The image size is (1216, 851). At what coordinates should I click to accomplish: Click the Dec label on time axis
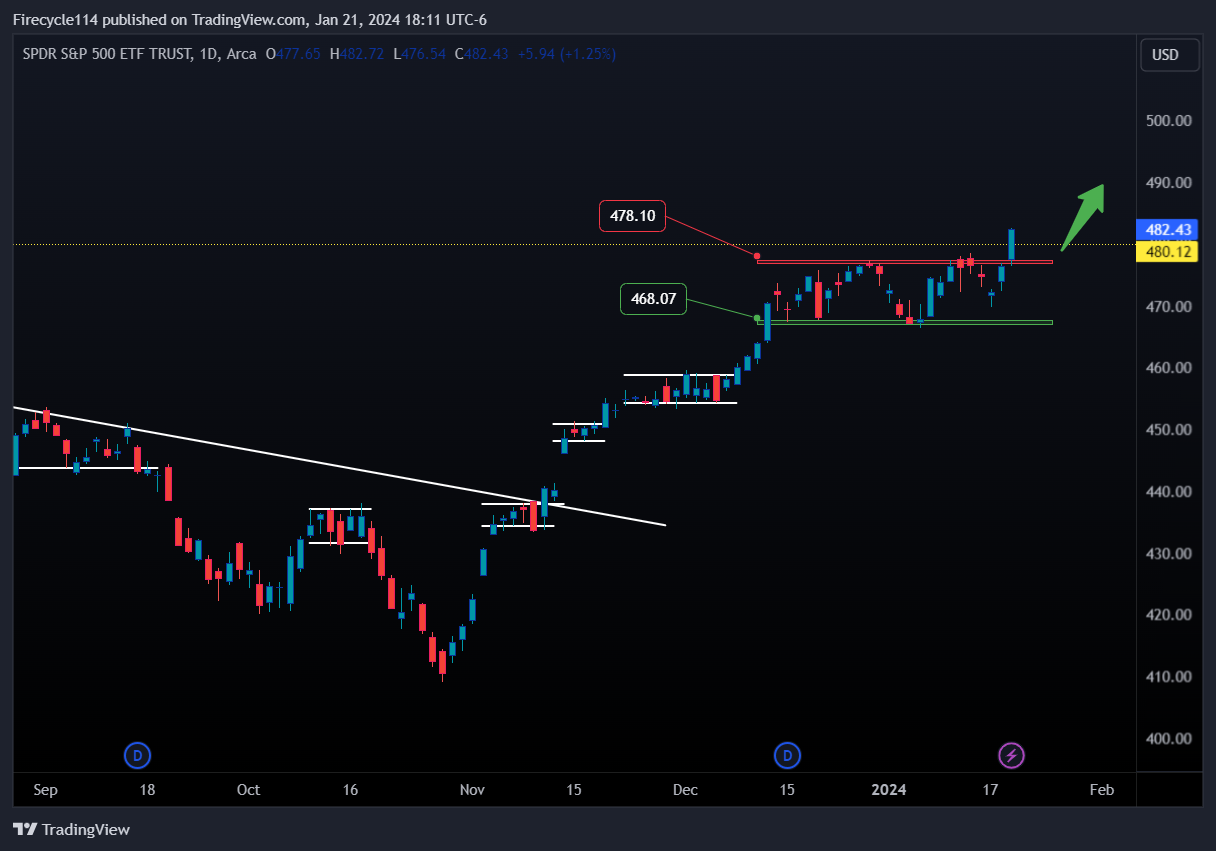point(685,790)
